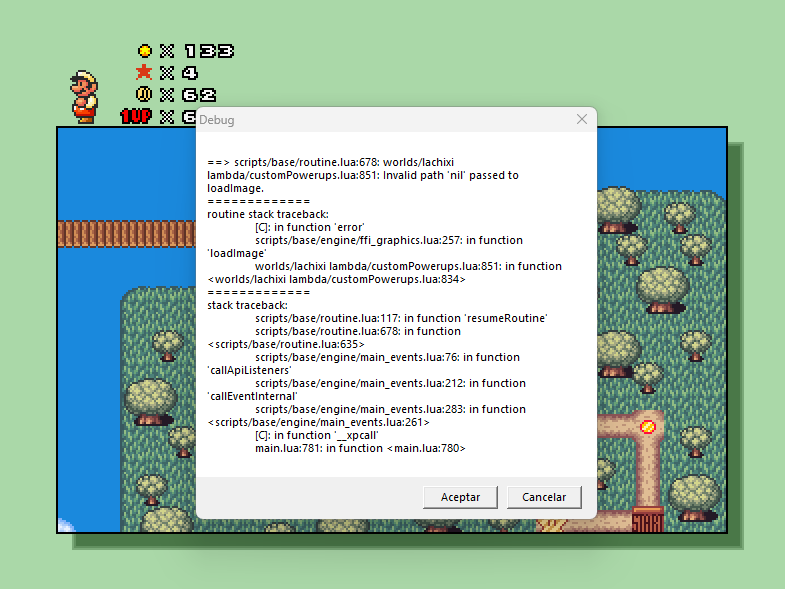Click the "[C]: in function 'error'" line
The height and width of the screenshot is (589, 785).
310,227
